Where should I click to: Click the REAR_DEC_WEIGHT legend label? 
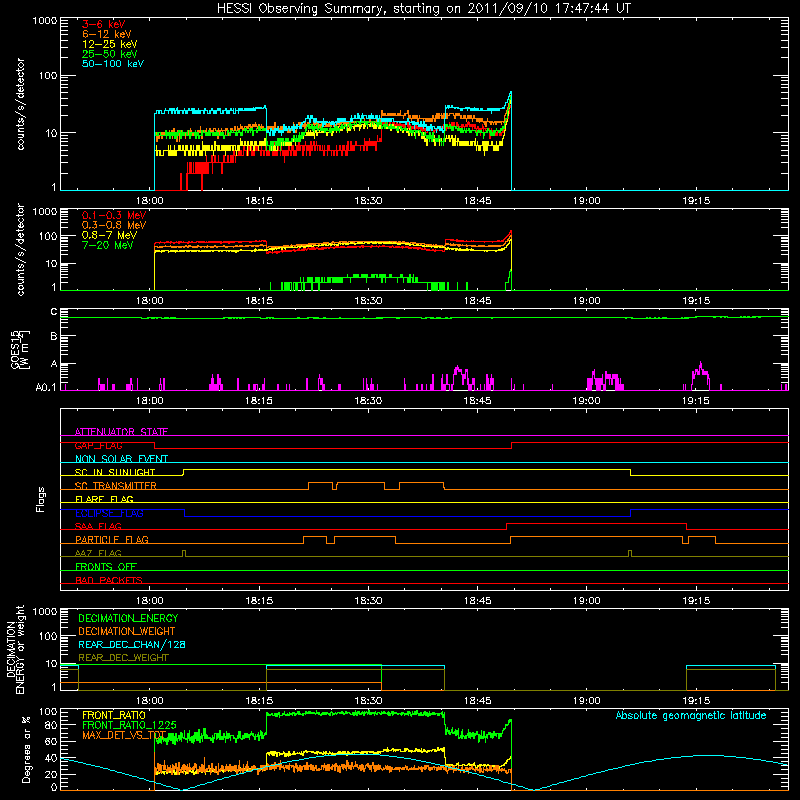click(123, 658)
